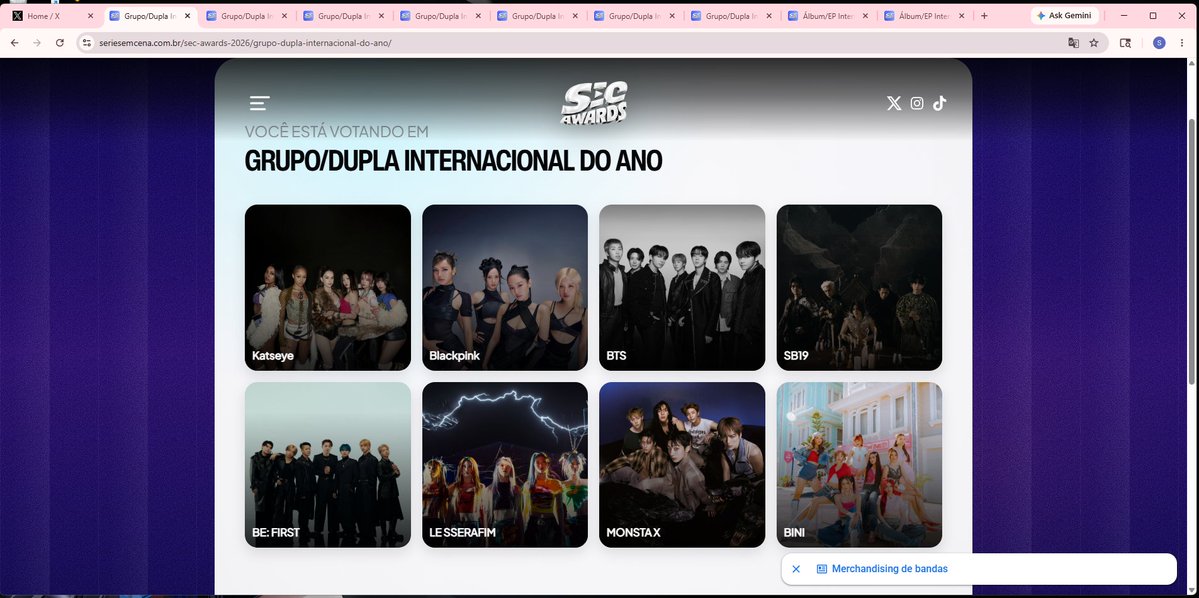Open the TikTok social icon in header
Viewport: 1199px width, 598px height.
point(940,103)
